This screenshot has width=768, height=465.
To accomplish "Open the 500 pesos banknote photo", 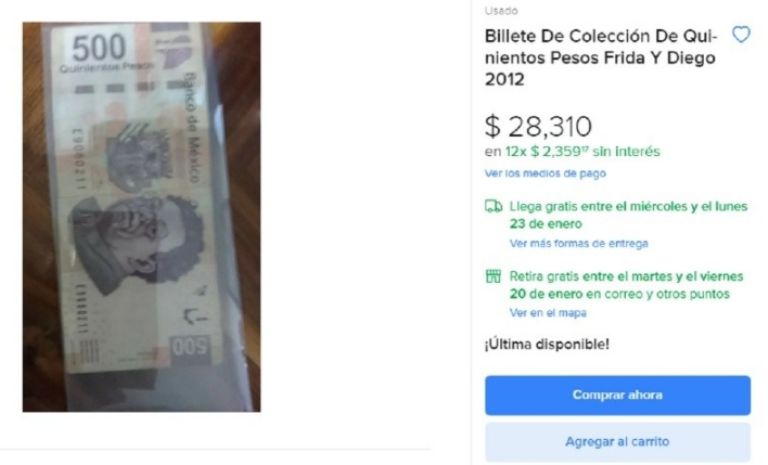I will coord(142,217).
